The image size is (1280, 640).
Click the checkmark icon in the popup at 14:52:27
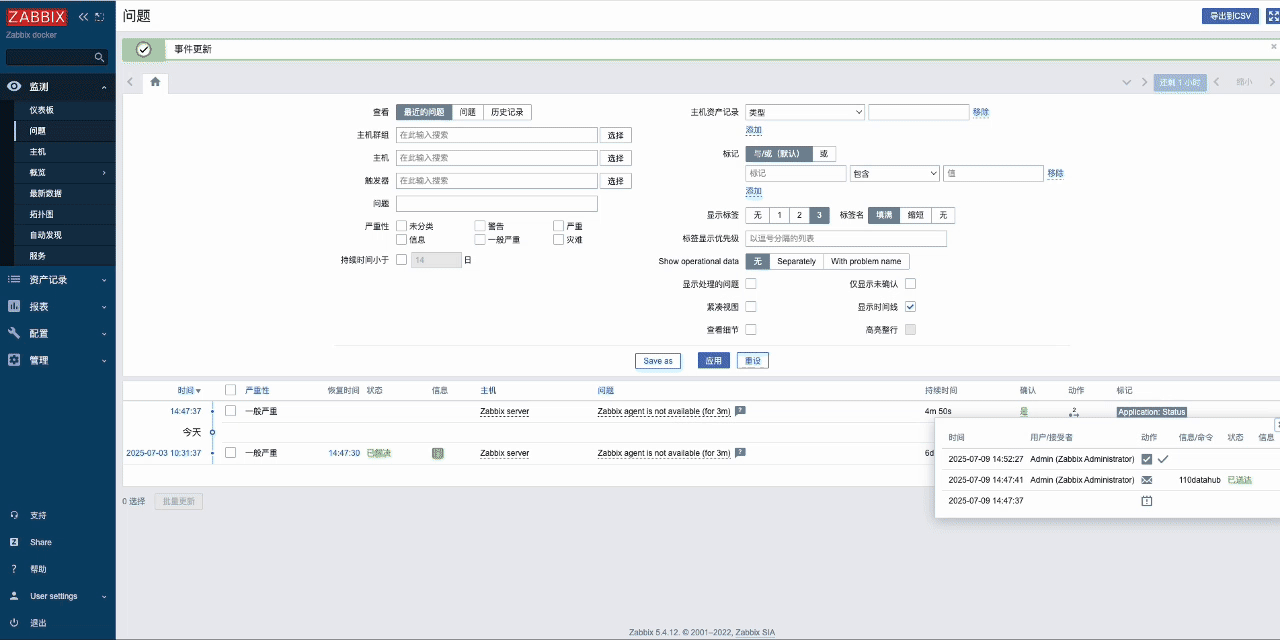point(1163,459)
